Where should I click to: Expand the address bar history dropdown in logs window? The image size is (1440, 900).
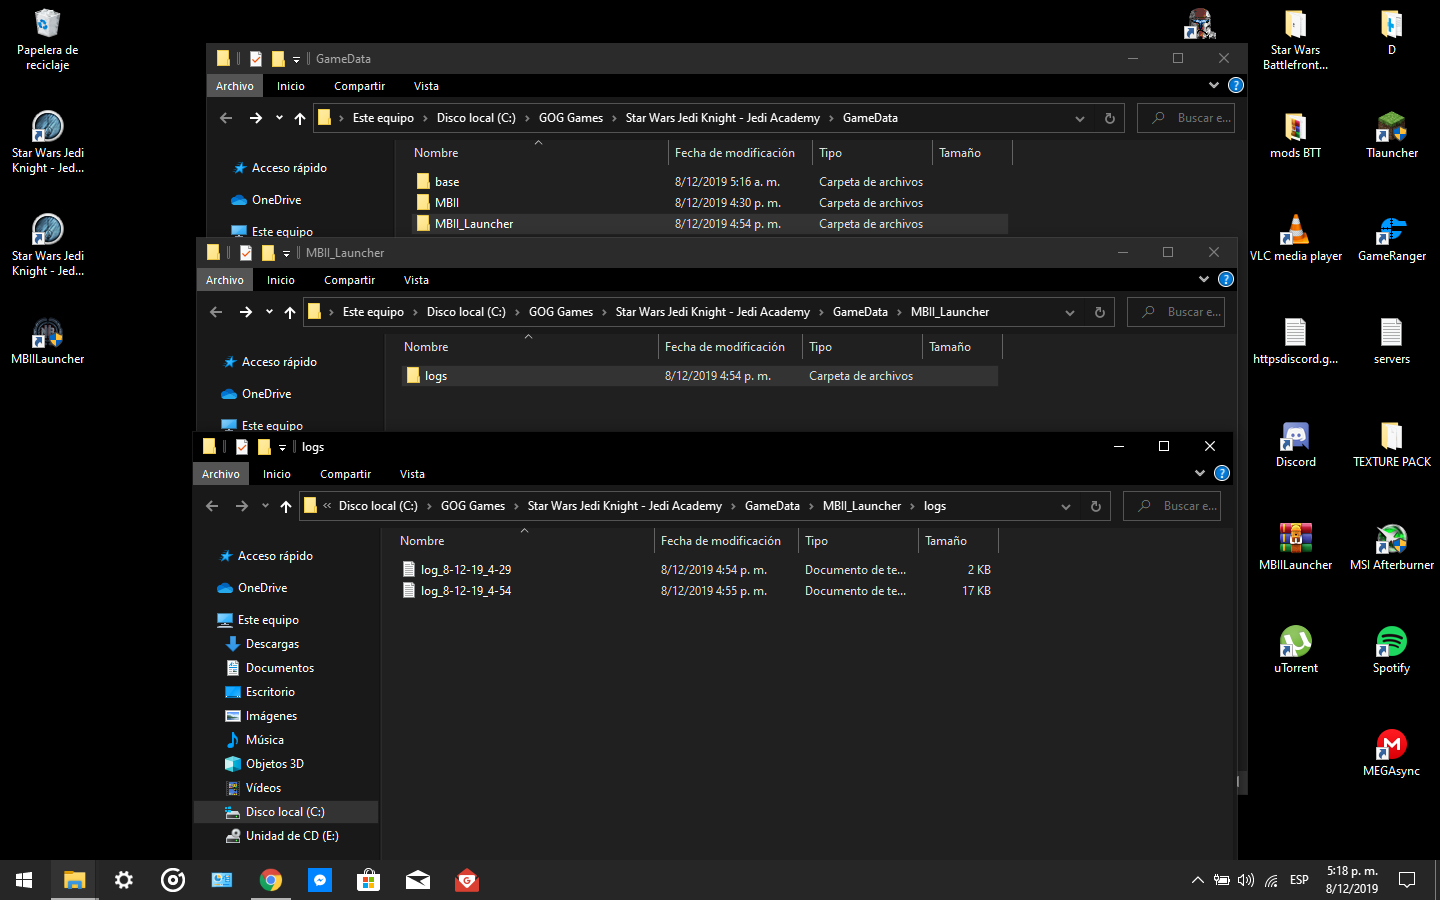(1066, 506)
